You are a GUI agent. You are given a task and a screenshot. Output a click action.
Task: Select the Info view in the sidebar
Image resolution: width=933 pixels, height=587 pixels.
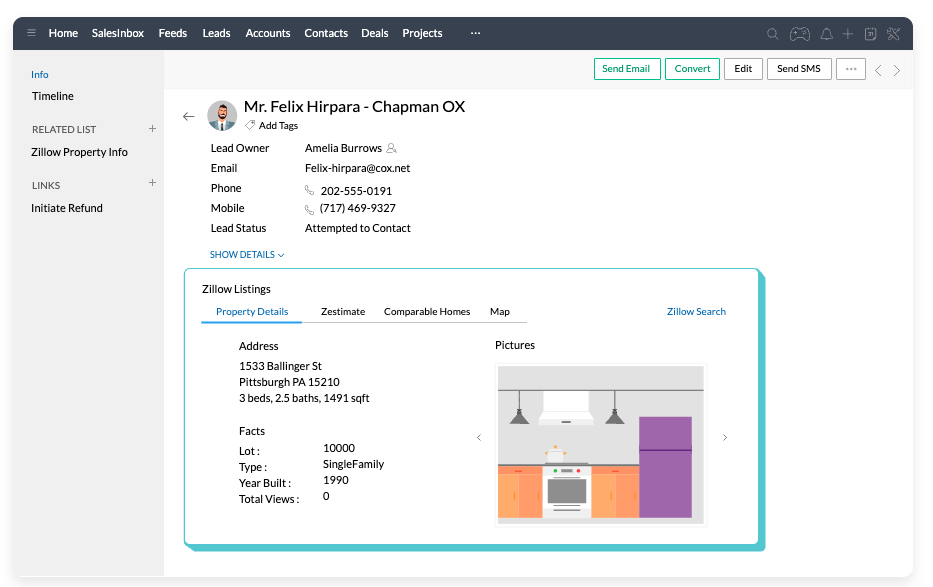(39, 74)
